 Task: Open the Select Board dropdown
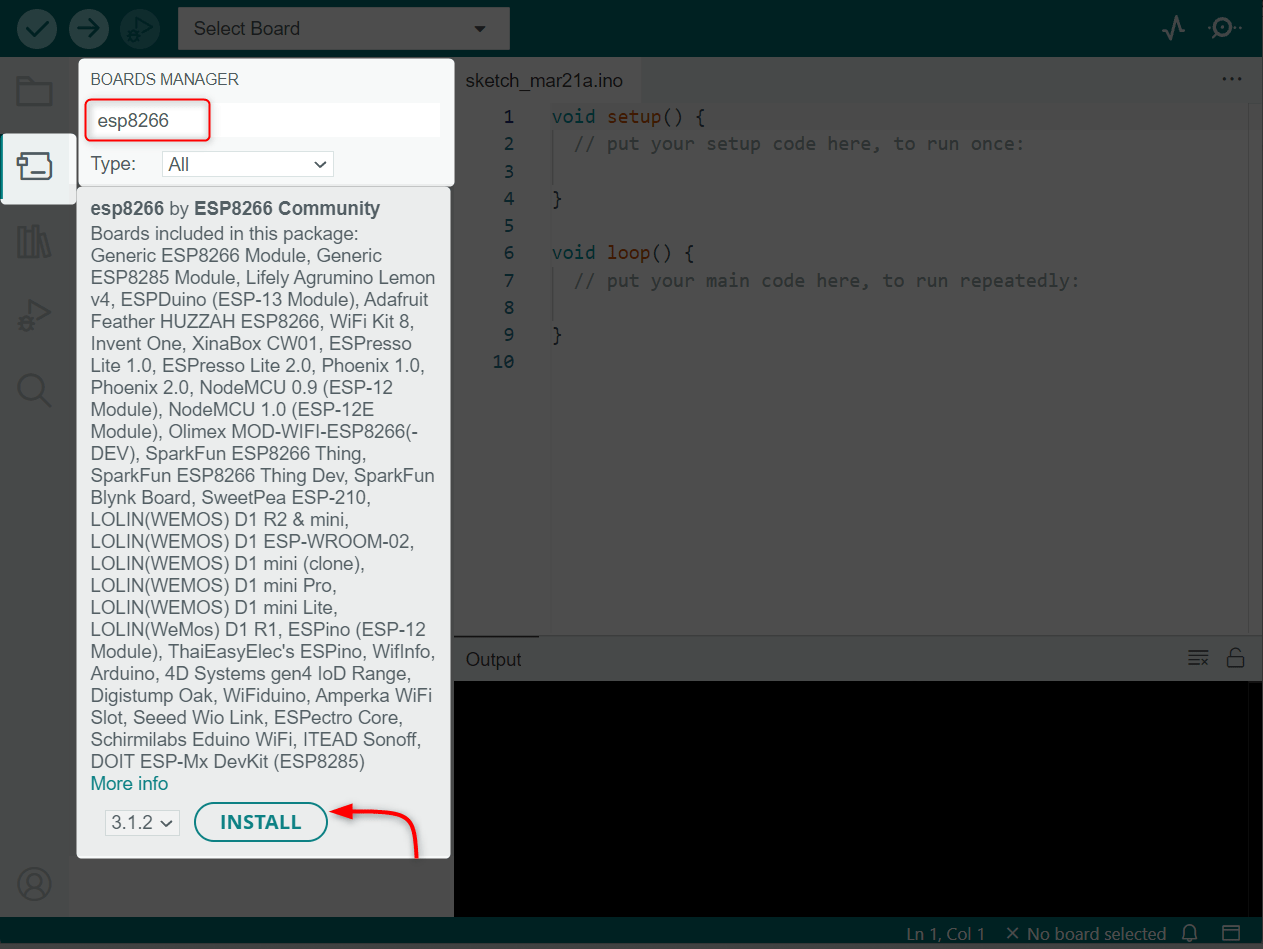[343, 28]
